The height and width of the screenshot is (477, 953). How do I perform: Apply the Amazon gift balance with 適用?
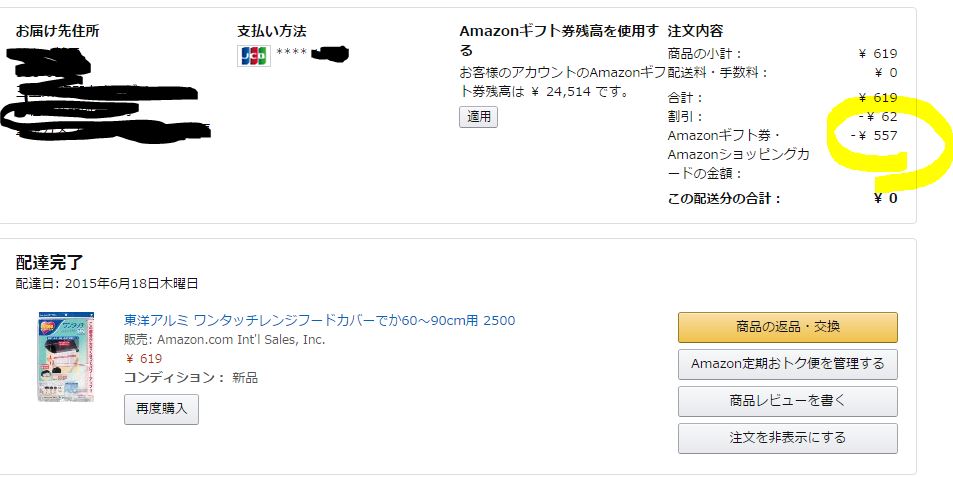478,117
